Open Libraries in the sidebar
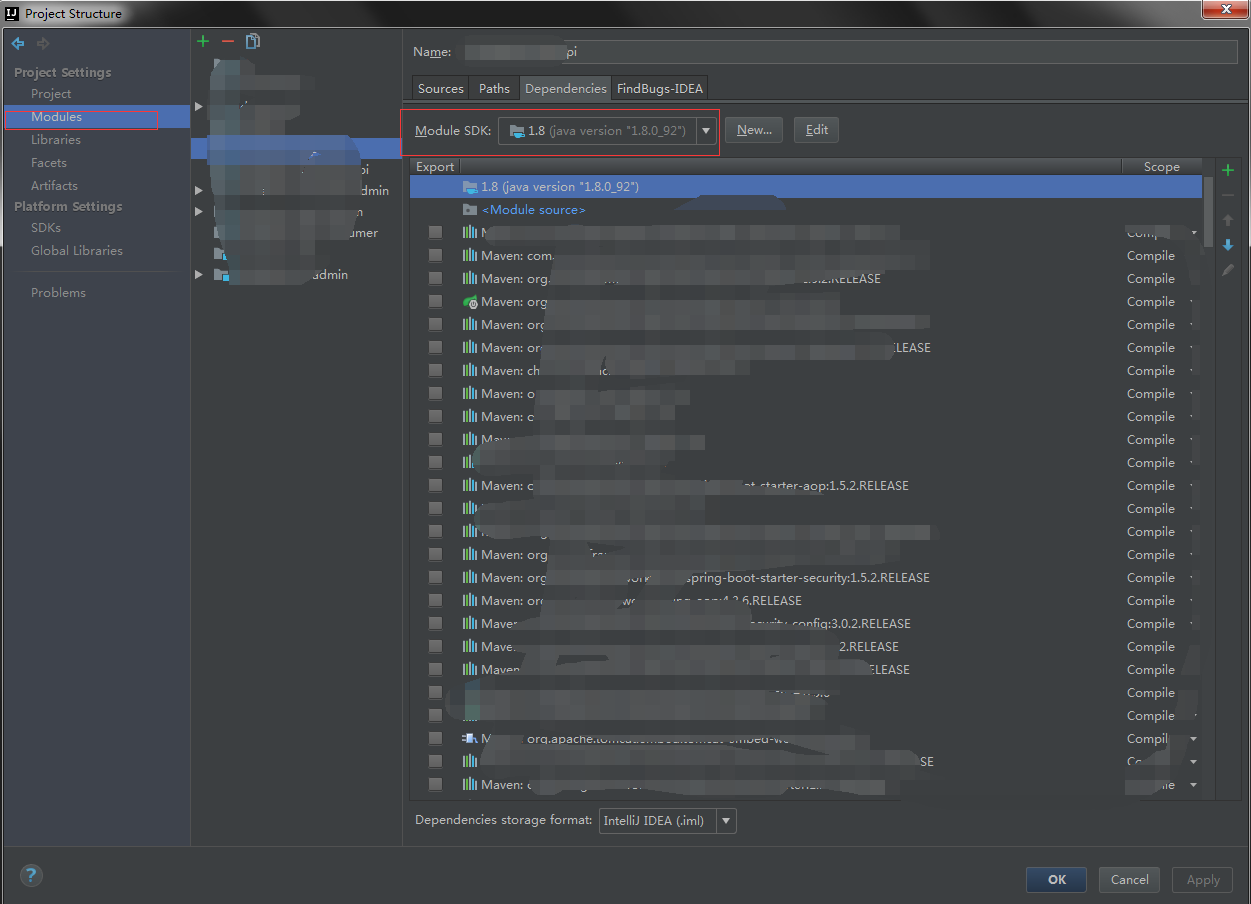 point(56,140)
